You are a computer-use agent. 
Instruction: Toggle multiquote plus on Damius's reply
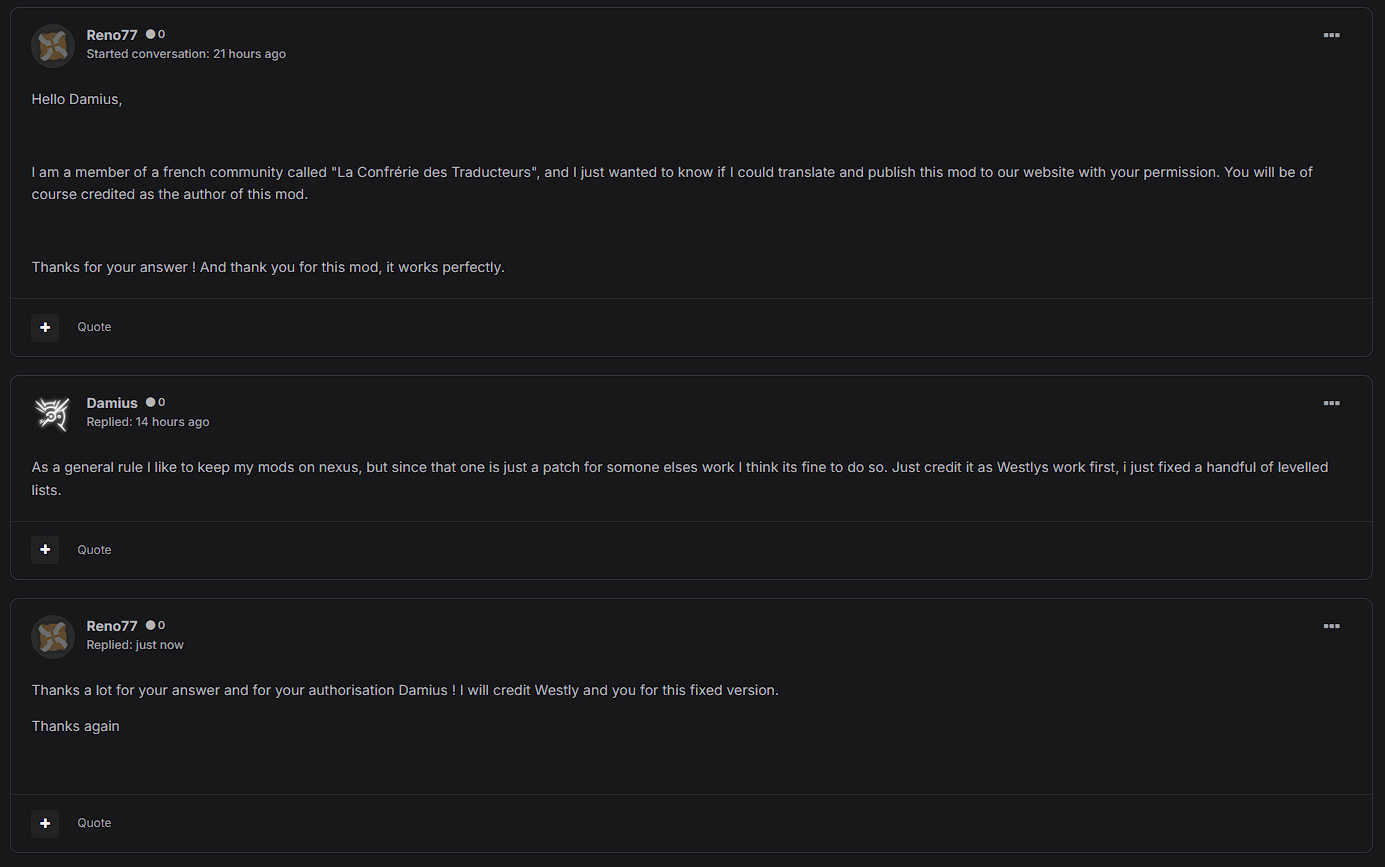pyautogui.click(x=45, y=550)
